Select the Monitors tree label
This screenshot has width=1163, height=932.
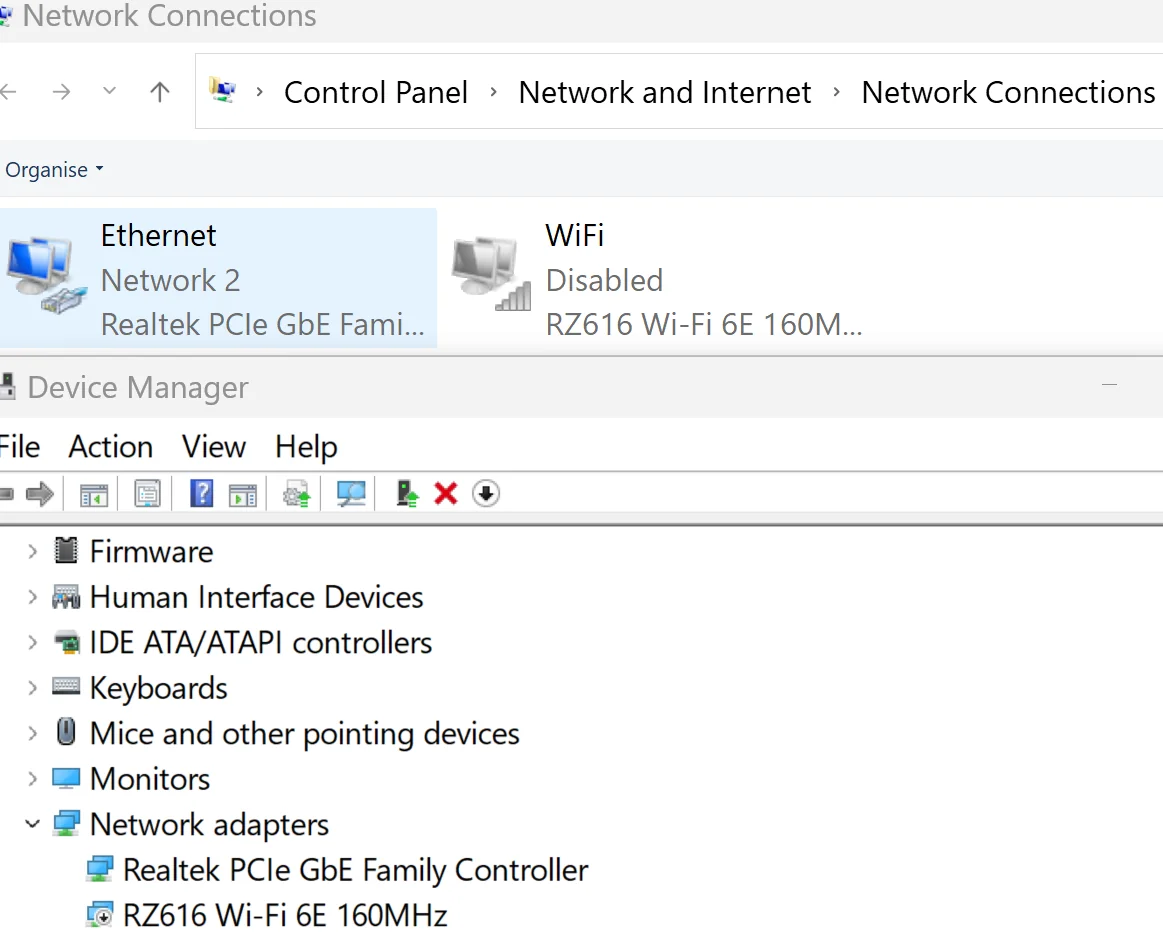pos(150,779)
